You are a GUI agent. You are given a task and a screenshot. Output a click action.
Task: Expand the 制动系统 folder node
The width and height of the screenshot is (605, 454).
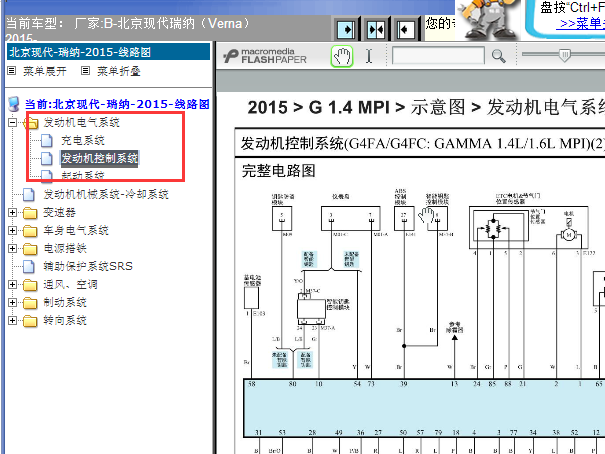[x=12, y=302]
